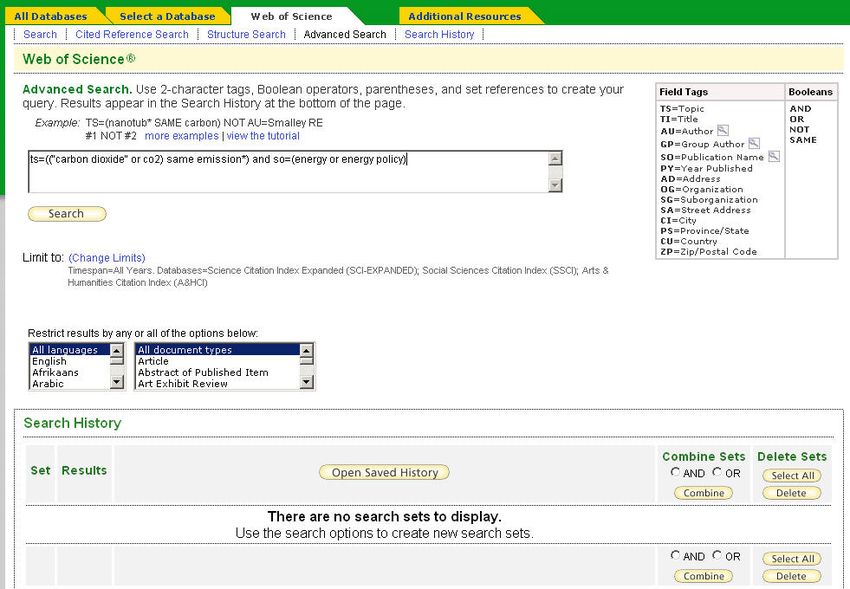The width and height of the screenshot is (850, 589).
Task: Select 'Abstract of Published Item' type
Action: [x=217, y=373]
